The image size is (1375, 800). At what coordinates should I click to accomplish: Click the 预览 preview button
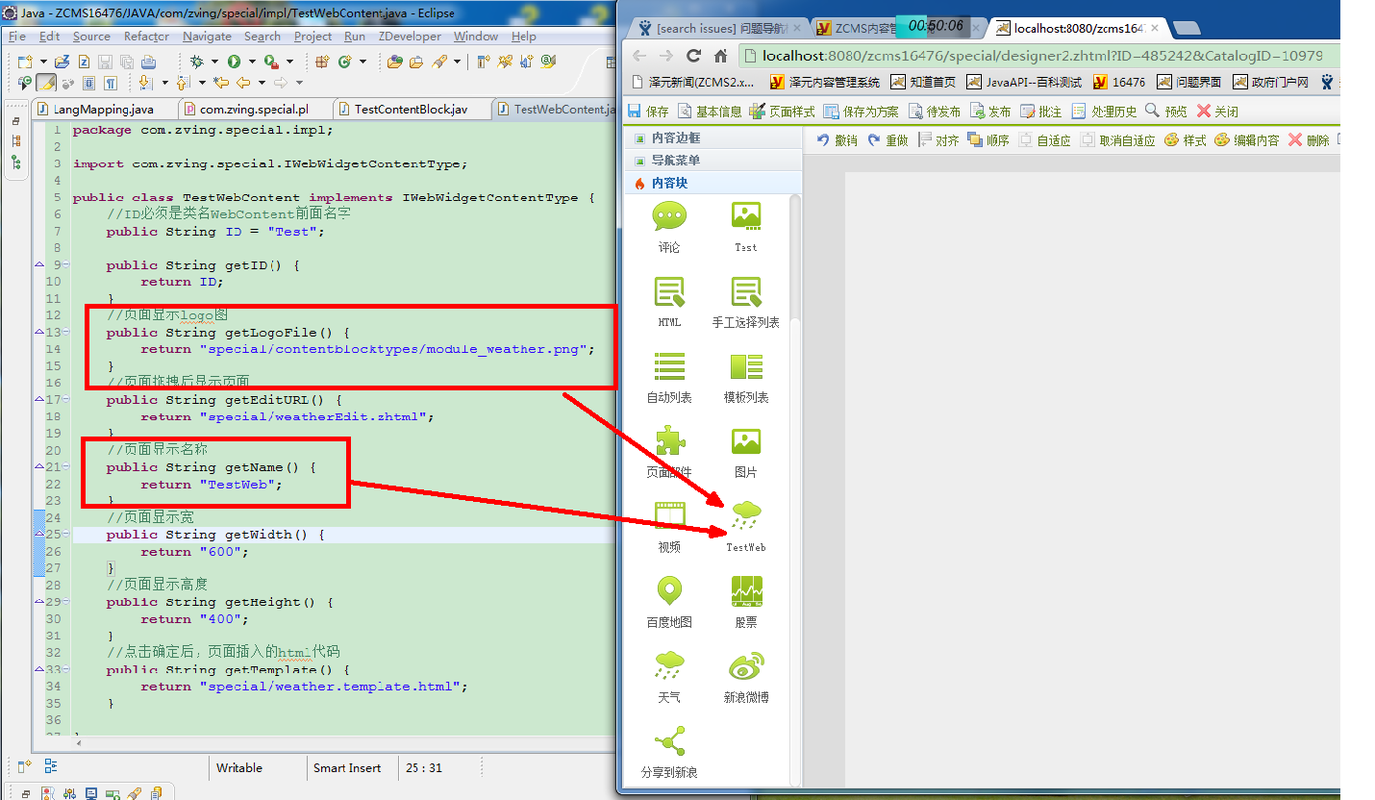1166,111
